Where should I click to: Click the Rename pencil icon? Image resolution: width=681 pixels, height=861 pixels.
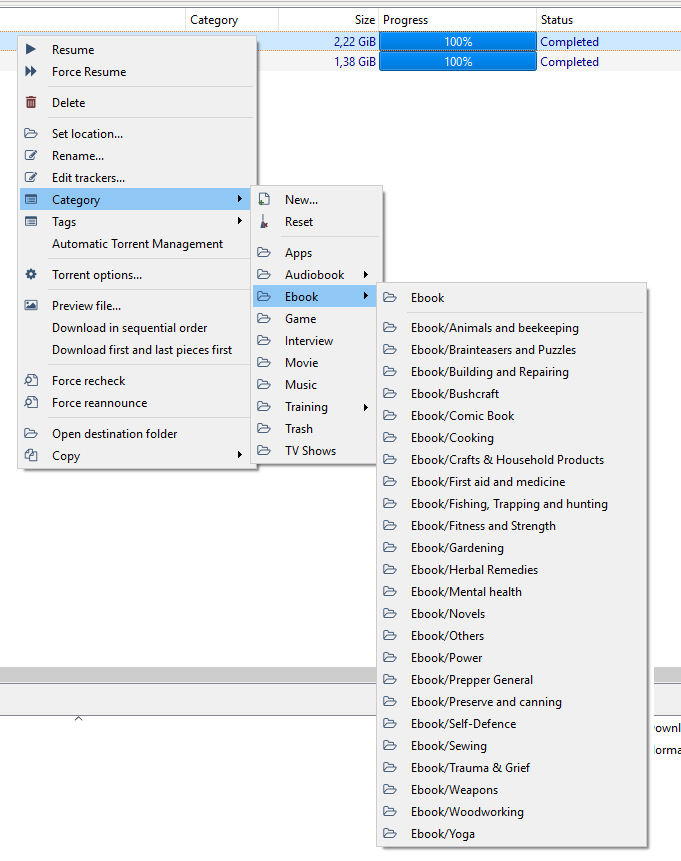click(31, 155)
